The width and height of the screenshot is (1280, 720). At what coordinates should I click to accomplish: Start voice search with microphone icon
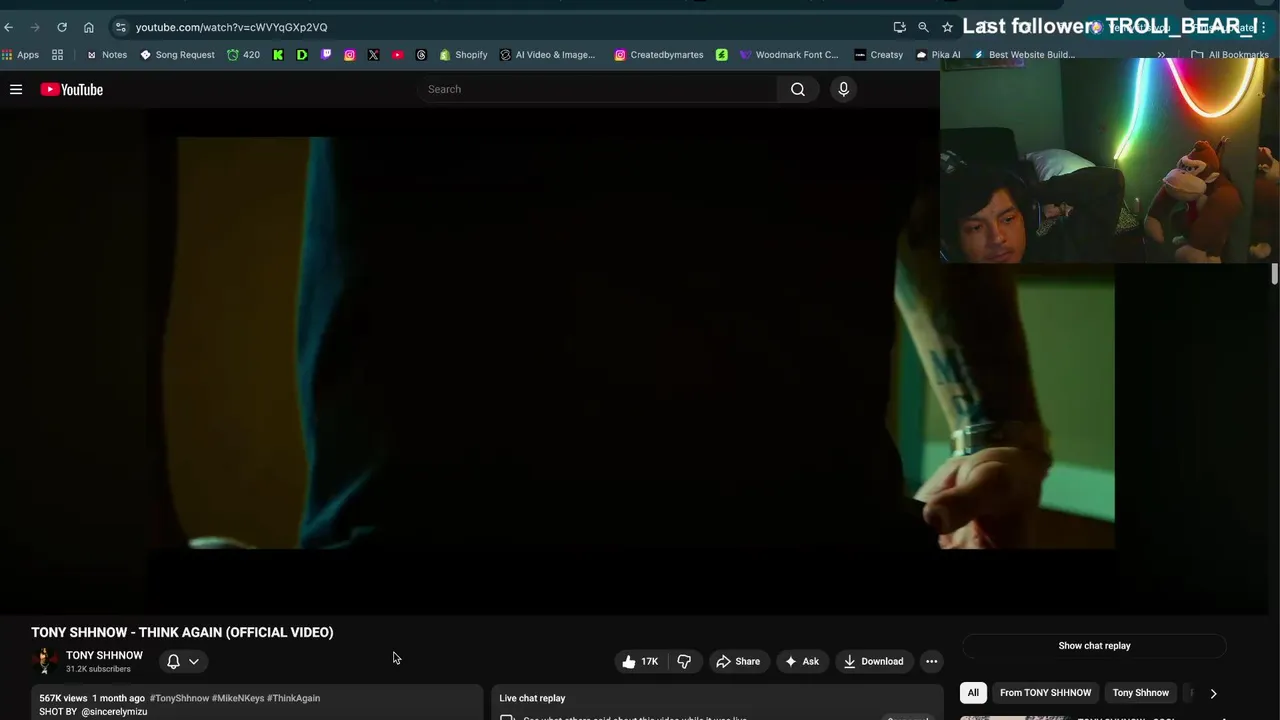843,89
